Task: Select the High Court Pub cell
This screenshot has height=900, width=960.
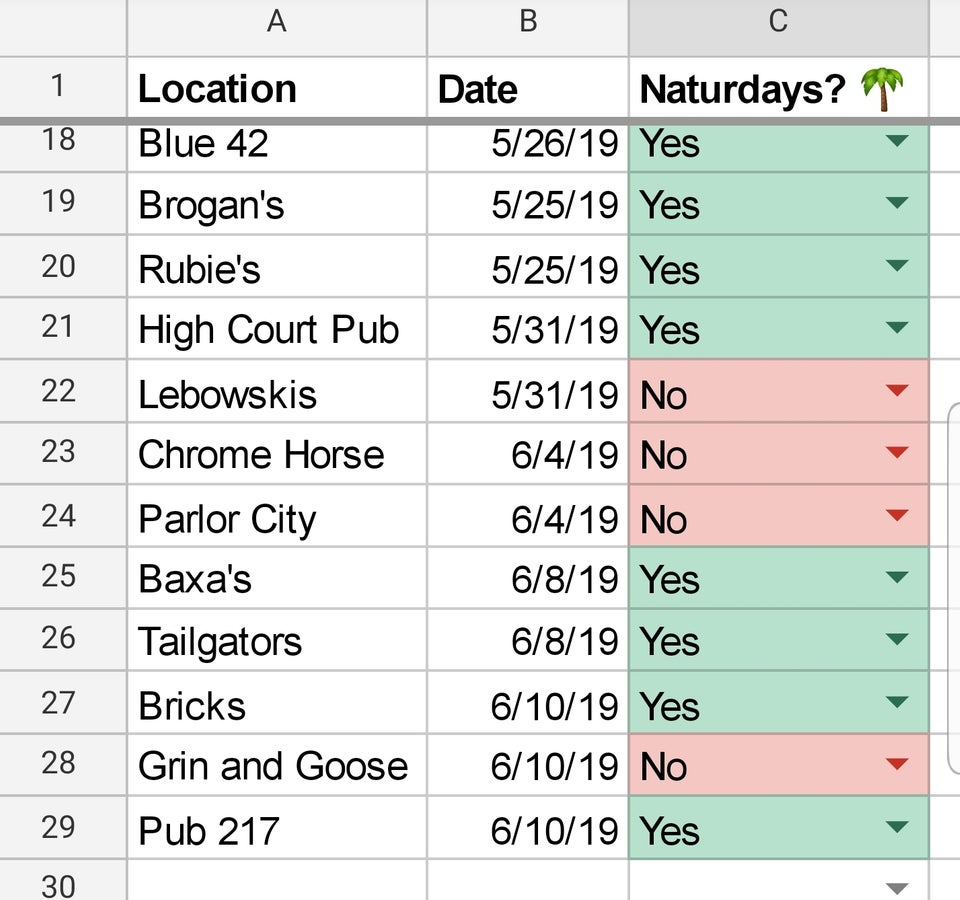Action: tap(277, 329)
